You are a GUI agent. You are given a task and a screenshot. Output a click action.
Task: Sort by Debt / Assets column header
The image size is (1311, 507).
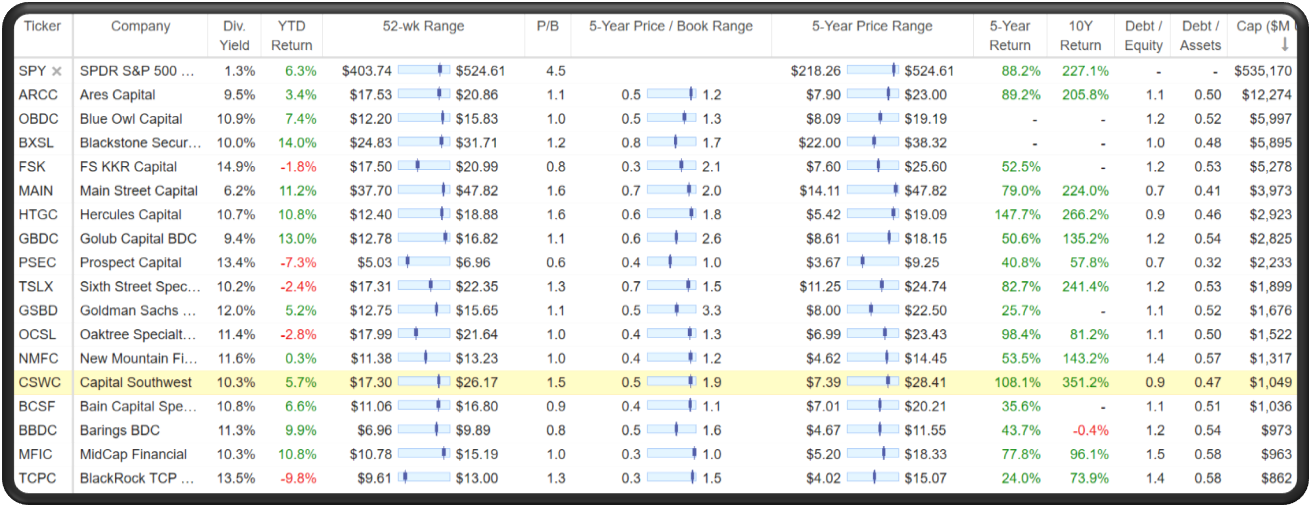(1201, 35)
